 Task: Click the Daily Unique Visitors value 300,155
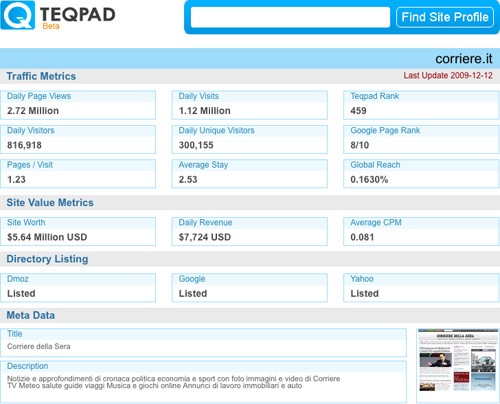pyautogui.click(x=196, y=145)
